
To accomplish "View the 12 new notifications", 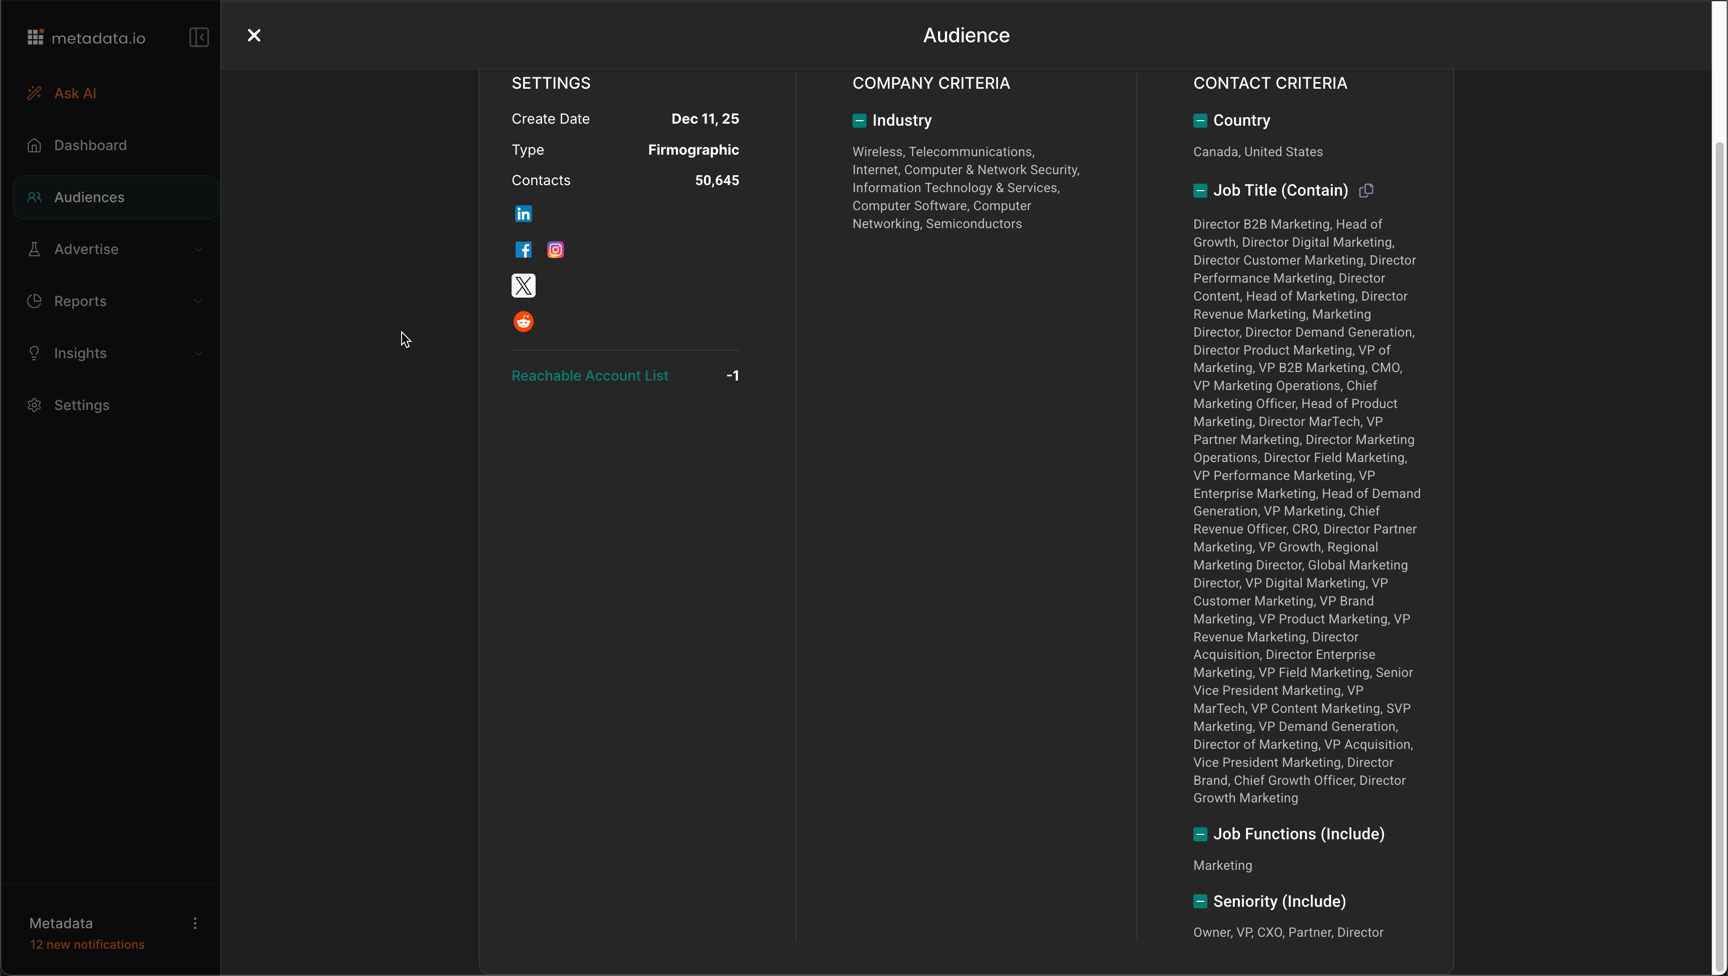I will pos(87,945).
